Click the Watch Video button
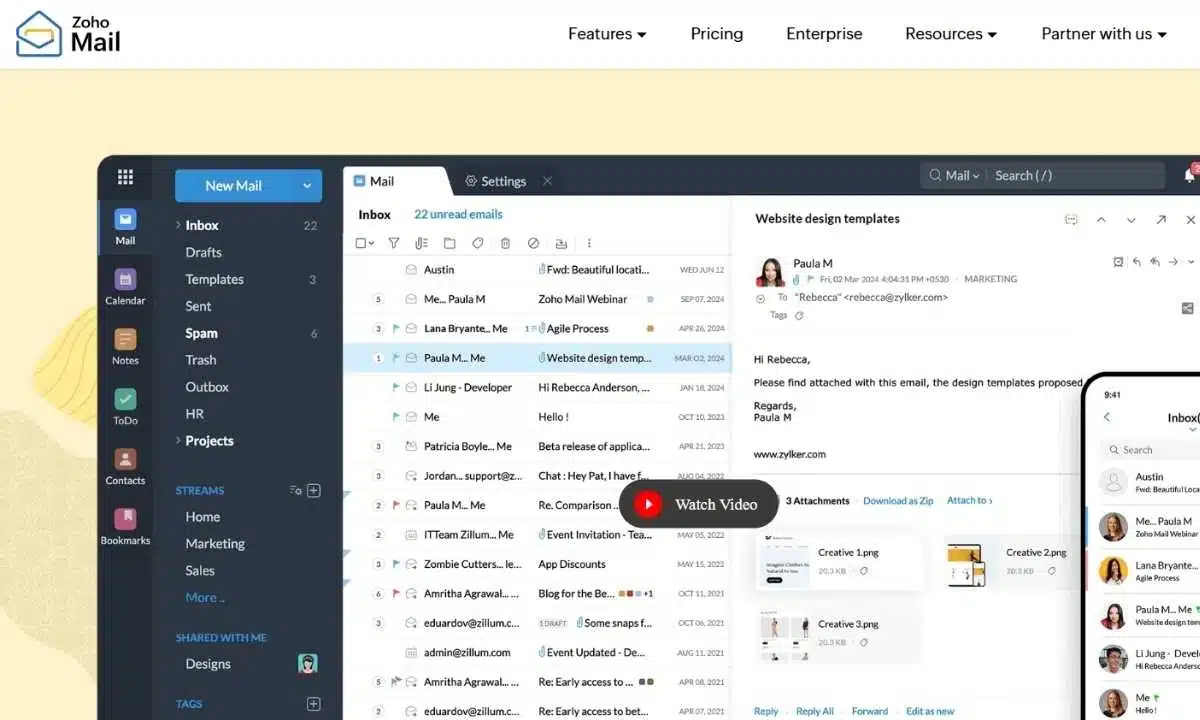 tap(699, 504)
